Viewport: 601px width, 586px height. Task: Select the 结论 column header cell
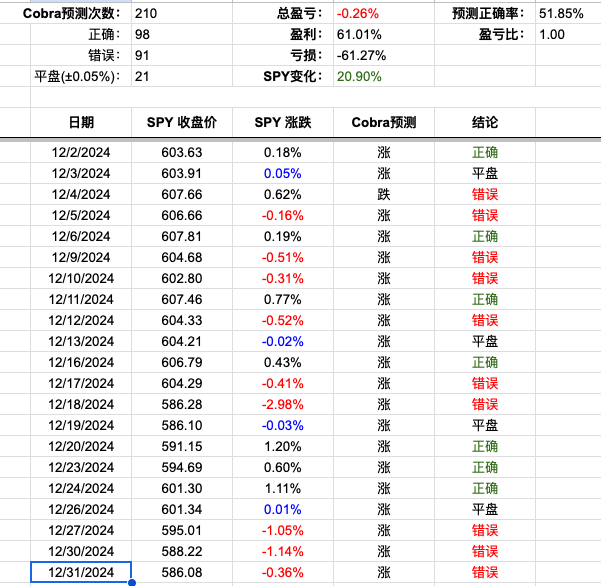pos(485,123)
